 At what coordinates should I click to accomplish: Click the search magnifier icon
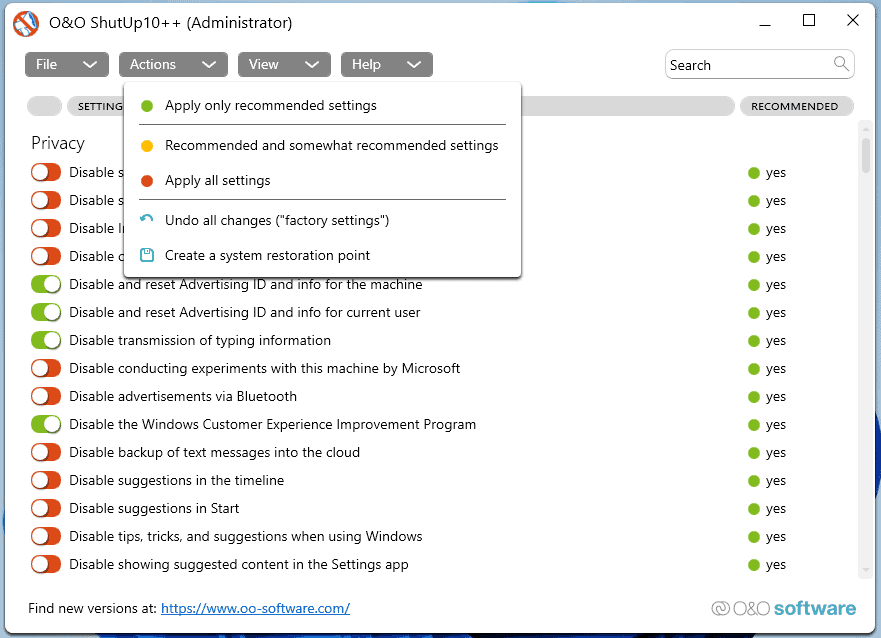point(841,64)
